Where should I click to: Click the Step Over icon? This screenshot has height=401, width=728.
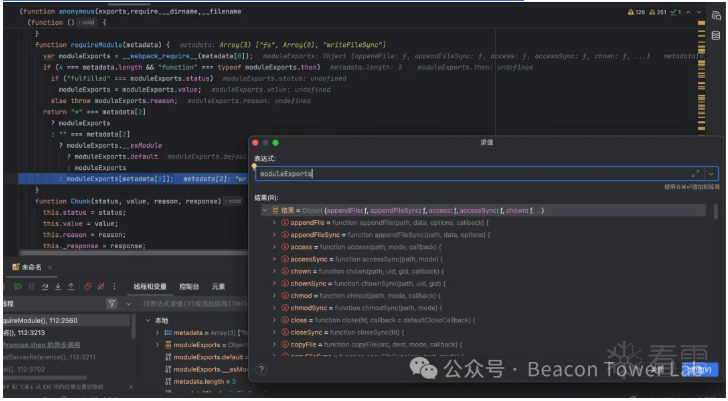[x=45, y=287]
